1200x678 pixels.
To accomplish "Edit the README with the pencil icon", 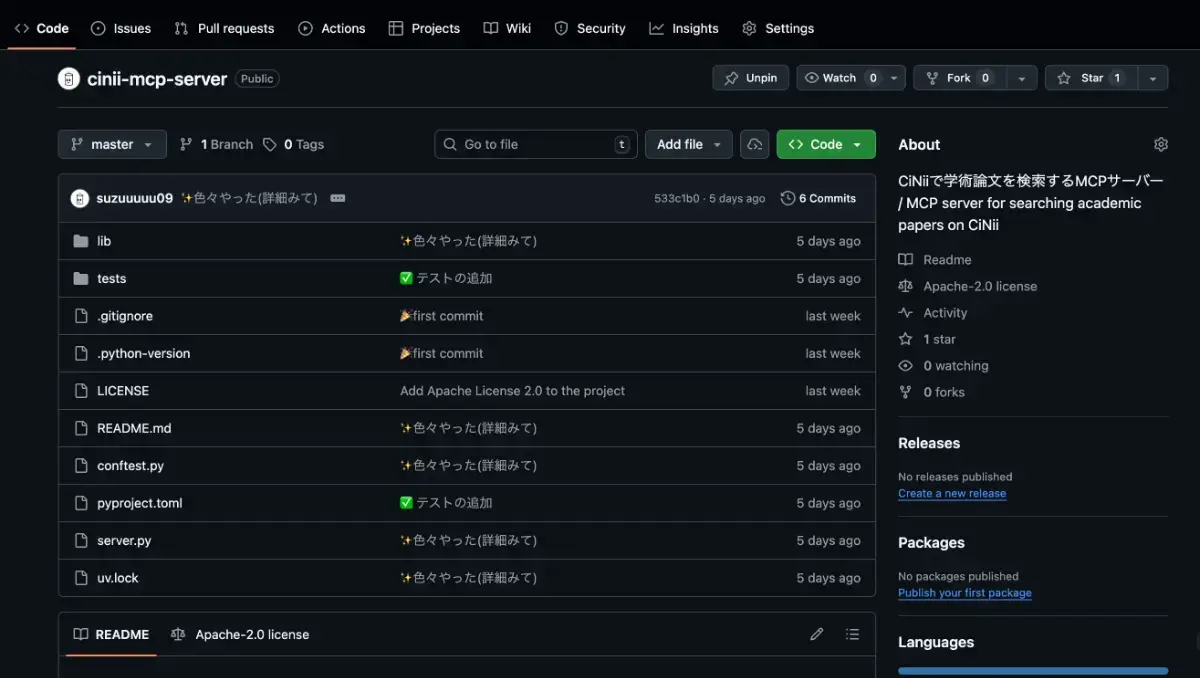I will (816, 633).
